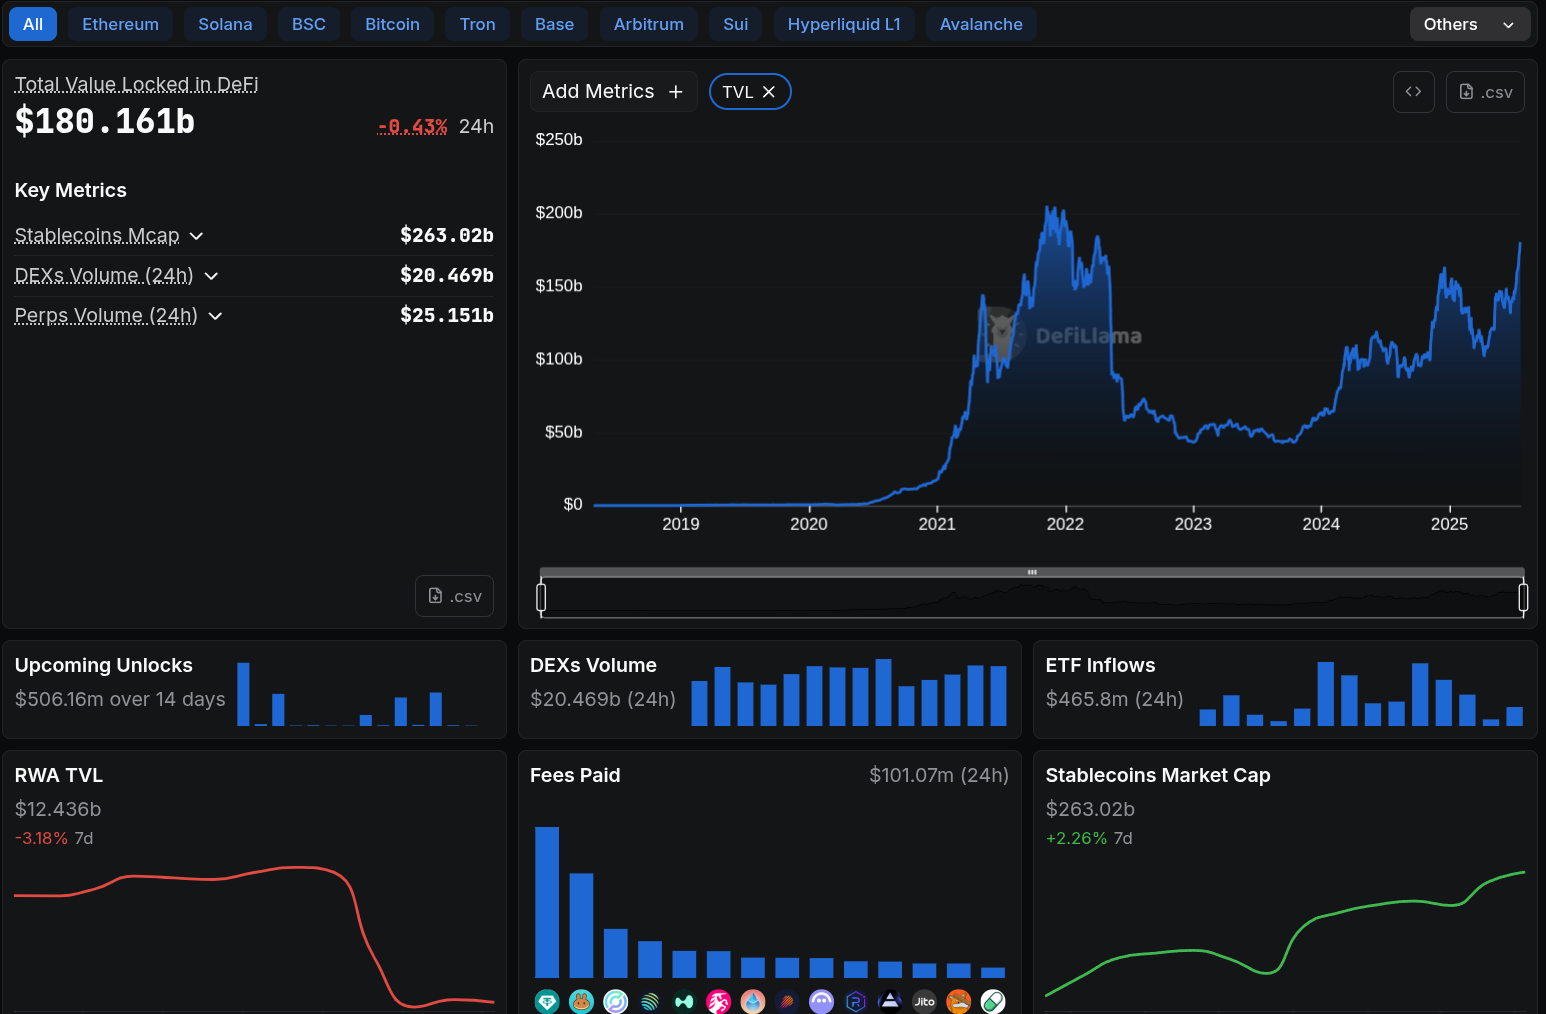The image size is (1546, 1014).
Task: Expand DEXs Volume (24h) breakdown
Action: pyautogui.click(x=211, y=276)
